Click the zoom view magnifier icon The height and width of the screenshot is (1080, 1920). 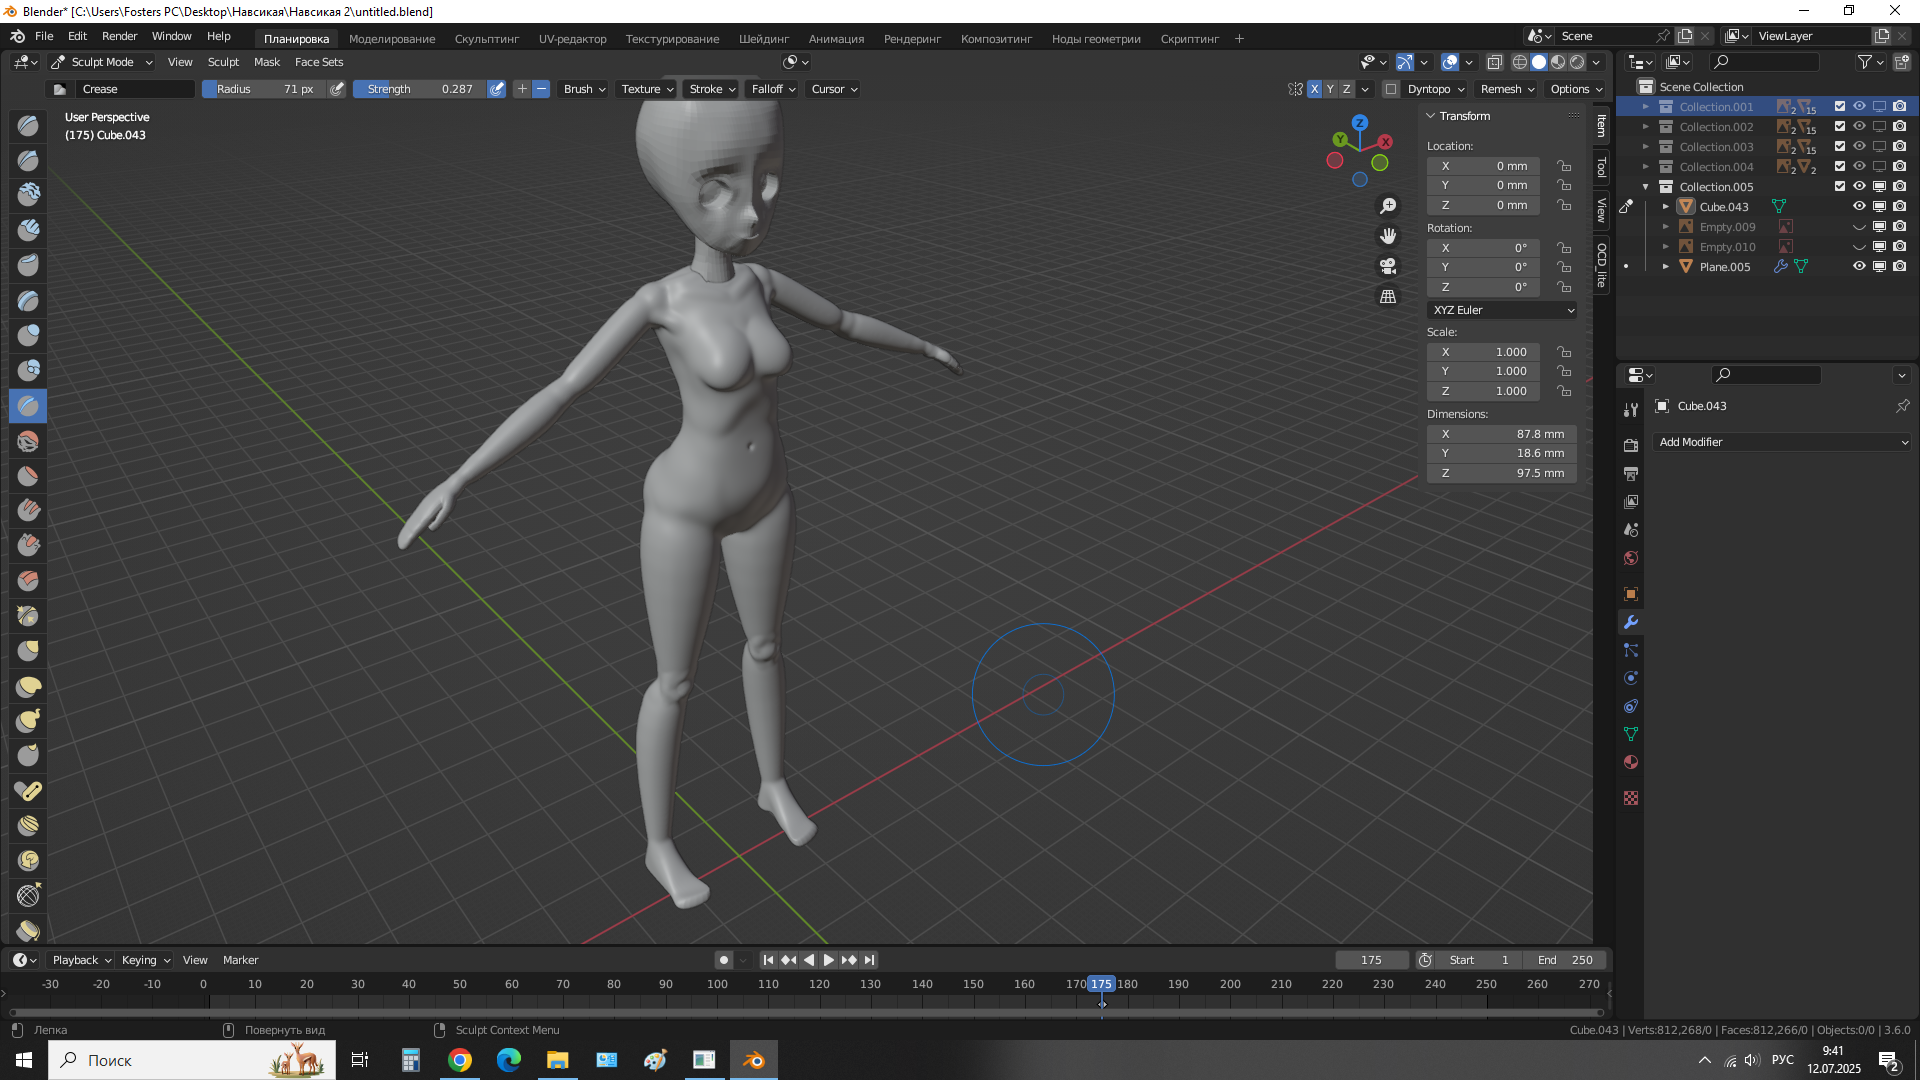pos(1388,206)
